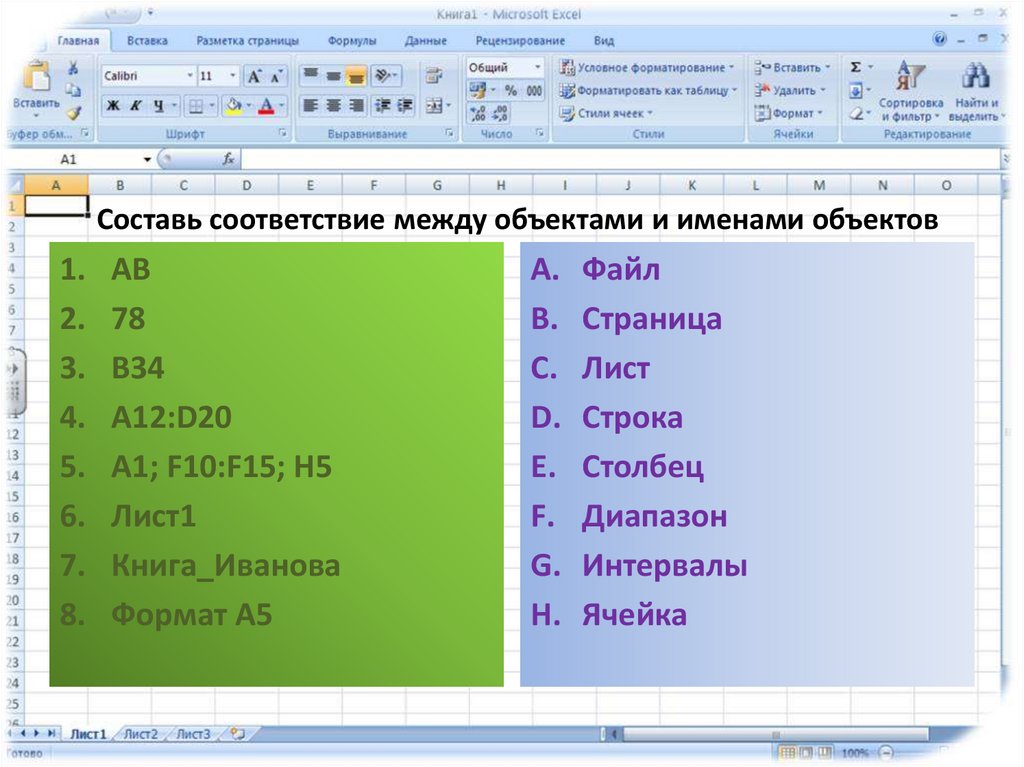Screen dimensions: 1024x767
Task: Decrease indent in alignment group
Action: [383, 105]
